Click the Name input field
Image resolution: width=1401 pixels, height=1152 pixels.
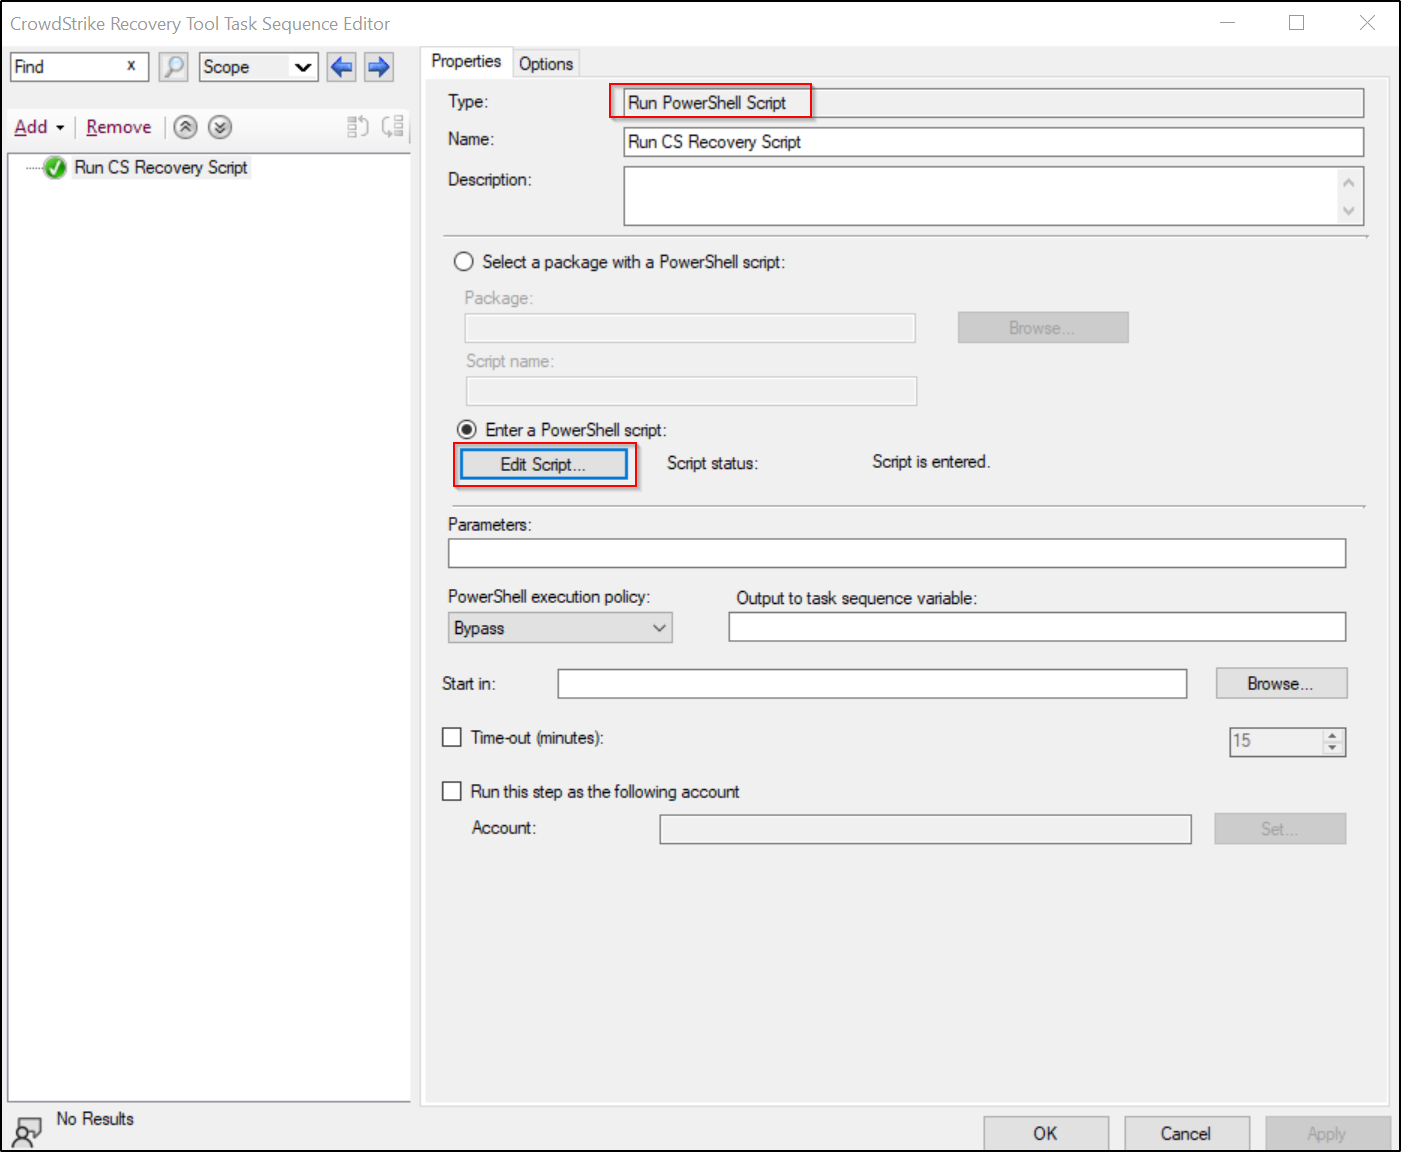coord(994,142)
